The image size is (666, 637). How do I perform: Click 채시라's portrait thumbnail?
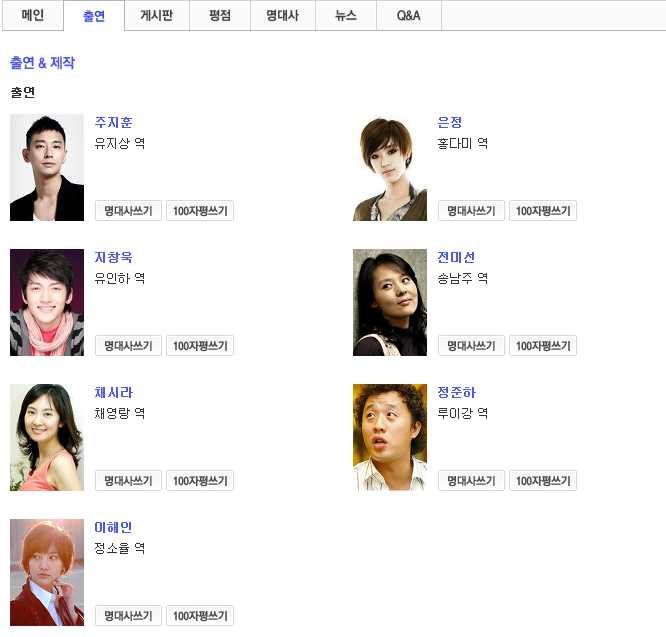(47, 437)
